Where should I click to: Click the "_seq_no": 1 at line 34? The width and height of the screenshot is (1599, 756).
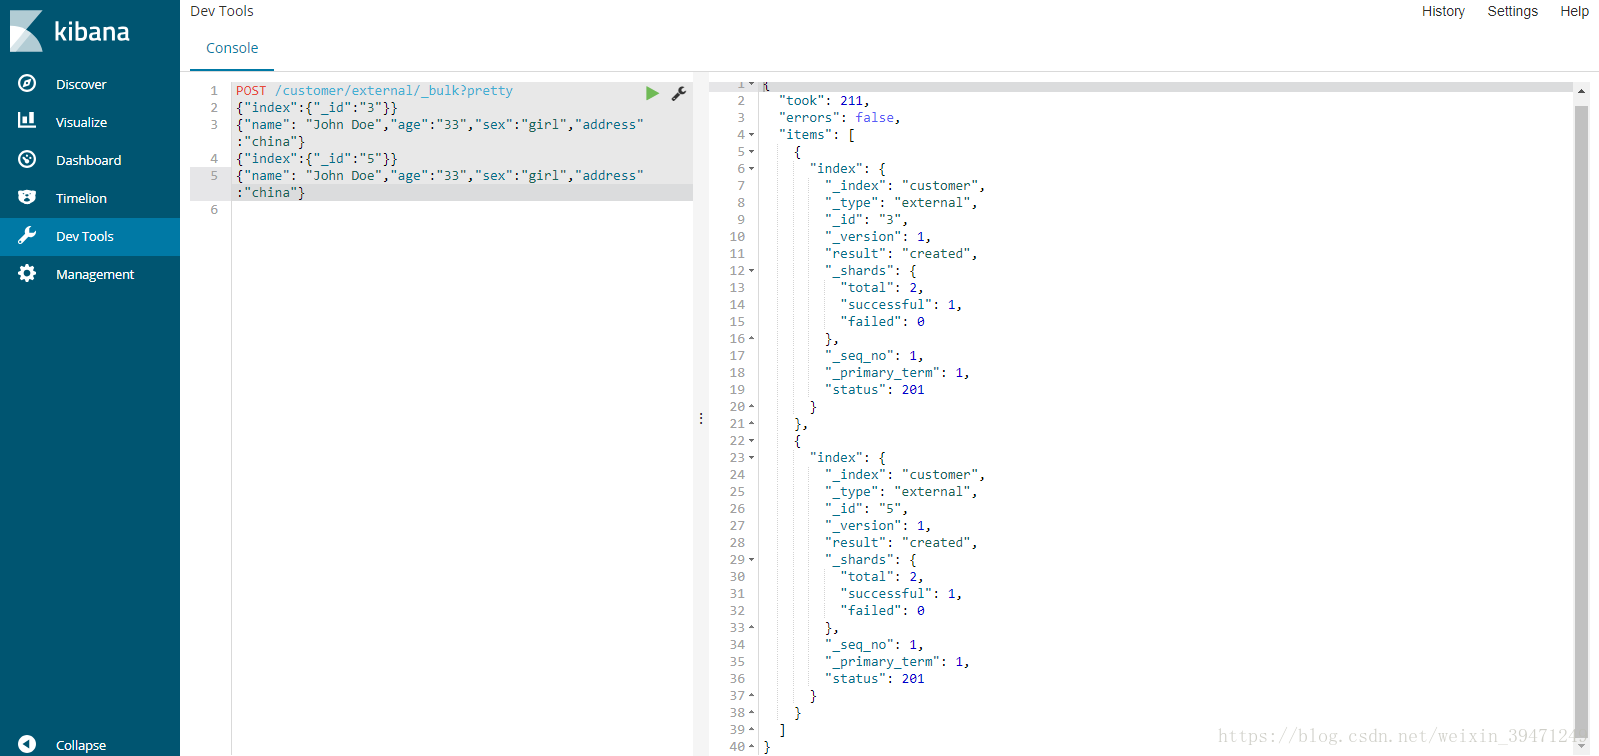(874, 645)
